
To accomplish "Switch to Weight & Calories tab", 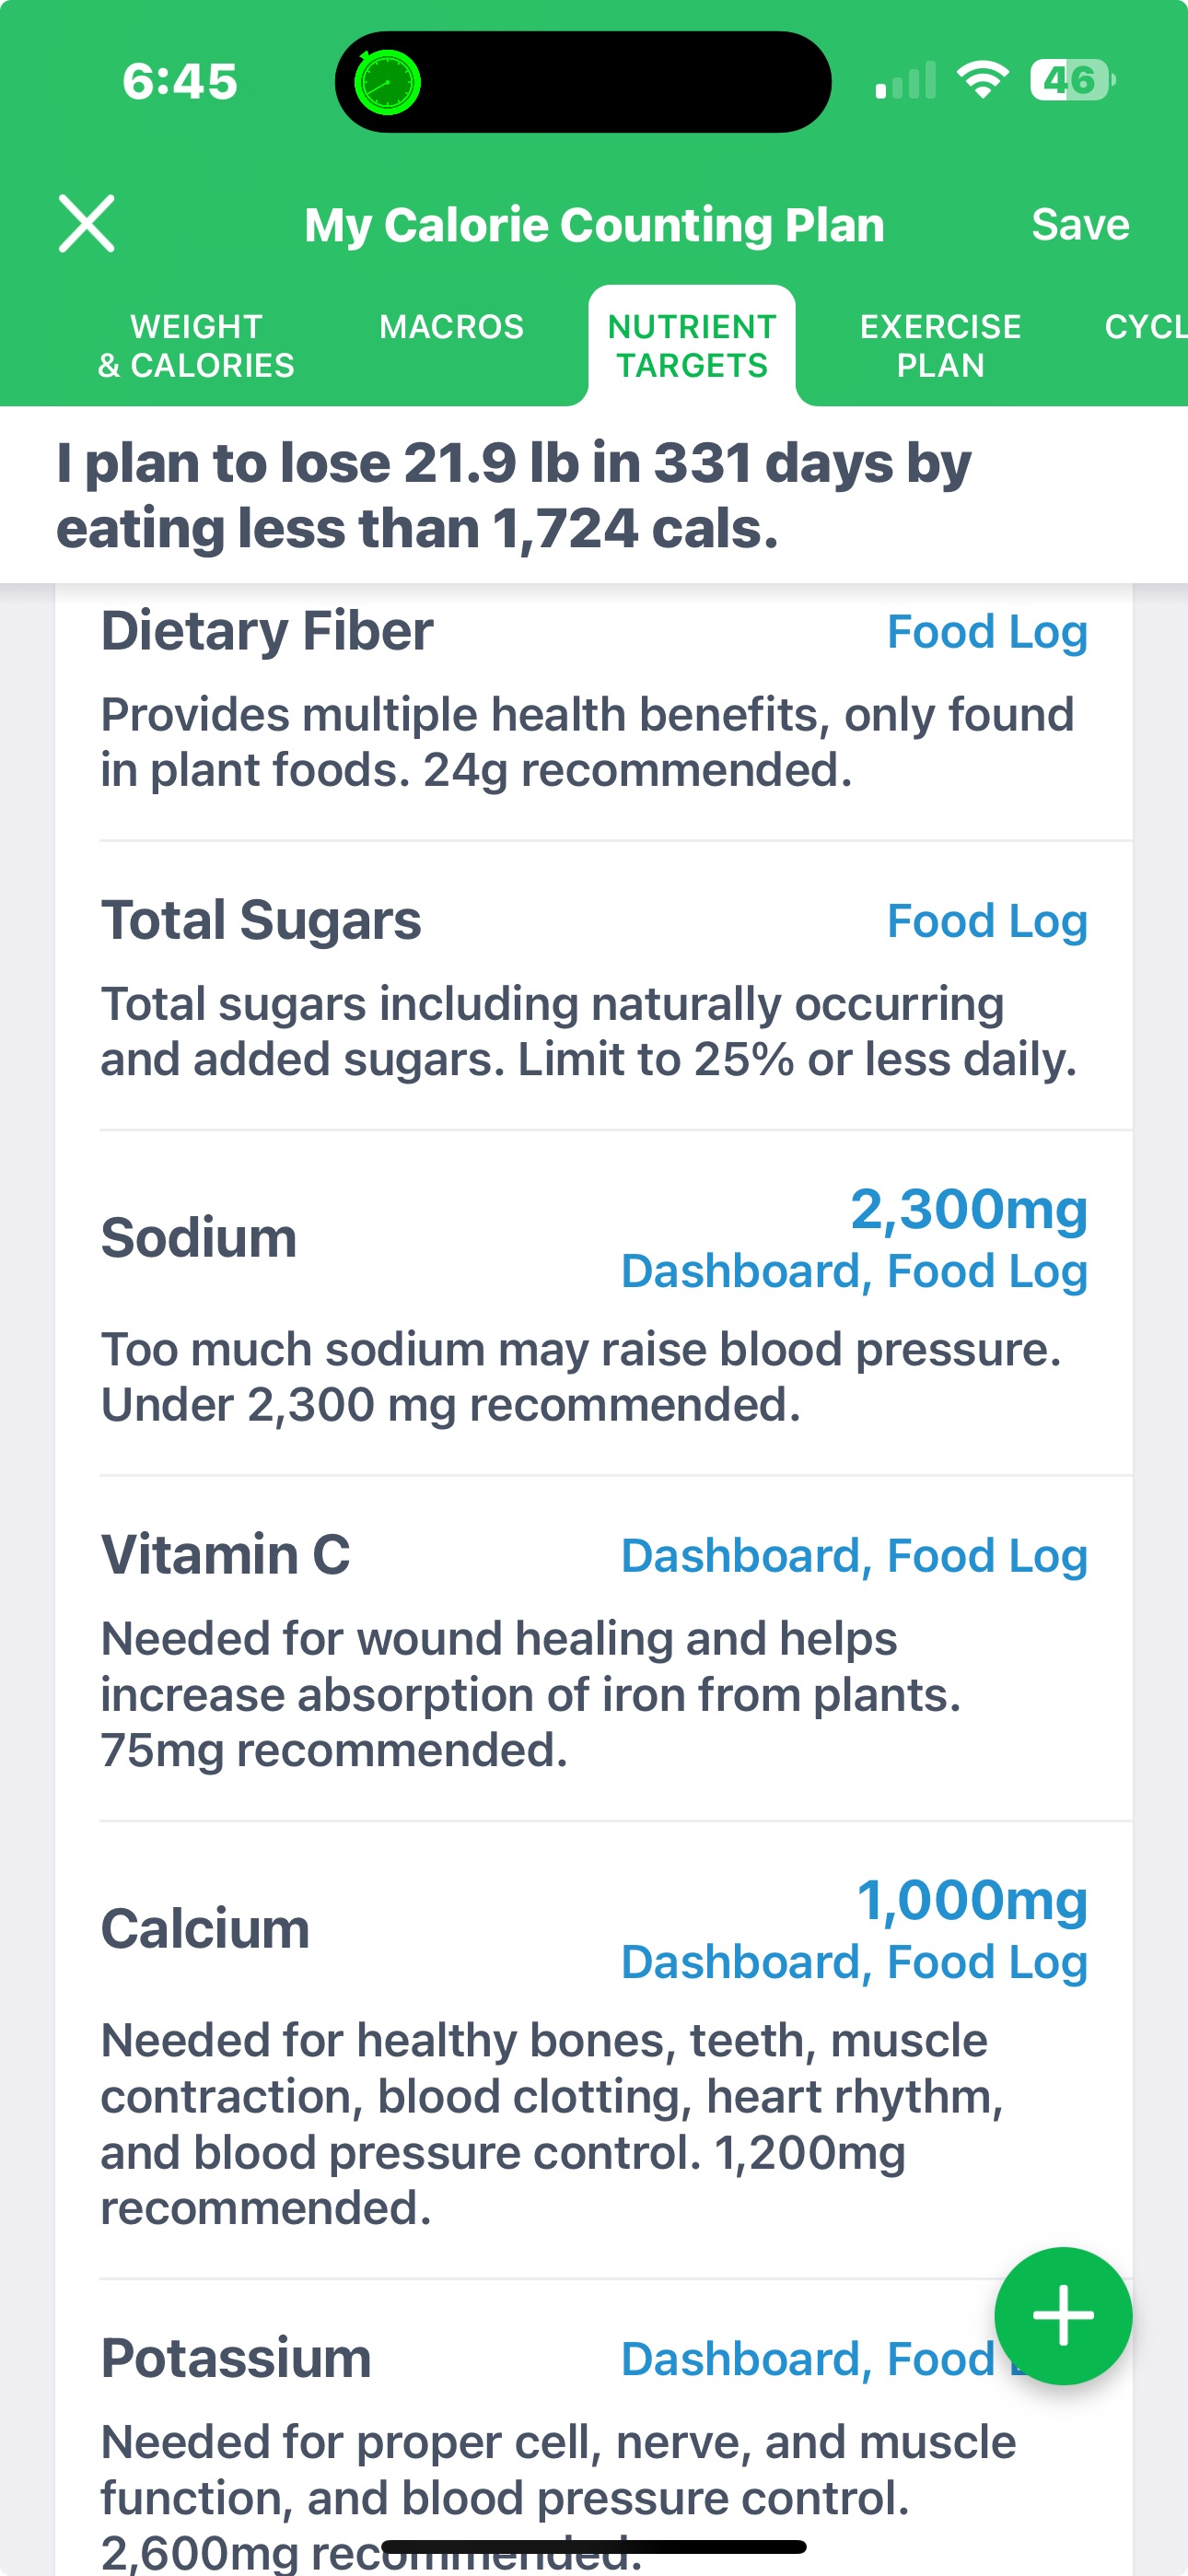I will pyautogui.click(x=196, y=345).
